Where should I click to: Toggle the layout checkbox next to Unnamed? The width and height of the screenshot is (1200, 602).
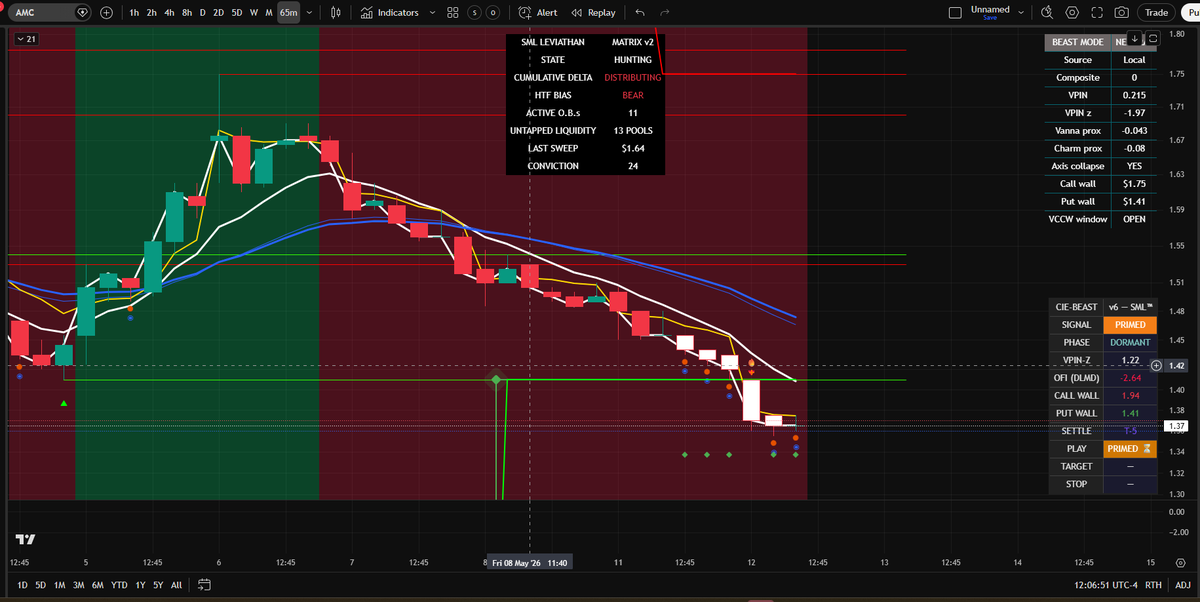point(954,13)
